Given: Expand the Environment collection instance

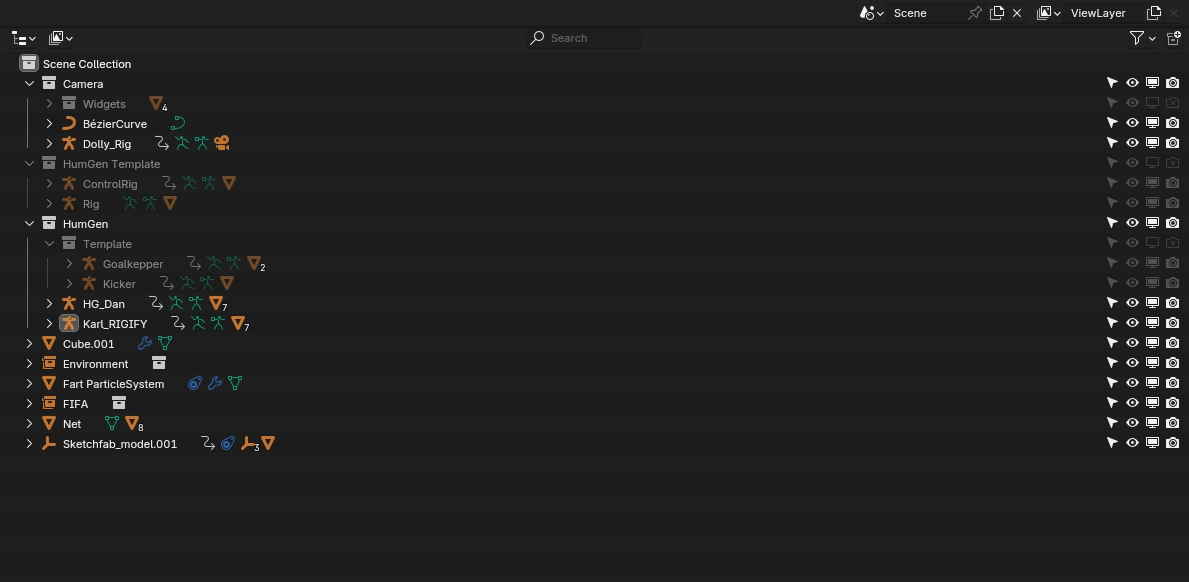Looking at the screenshot, I should pos(30,364).
